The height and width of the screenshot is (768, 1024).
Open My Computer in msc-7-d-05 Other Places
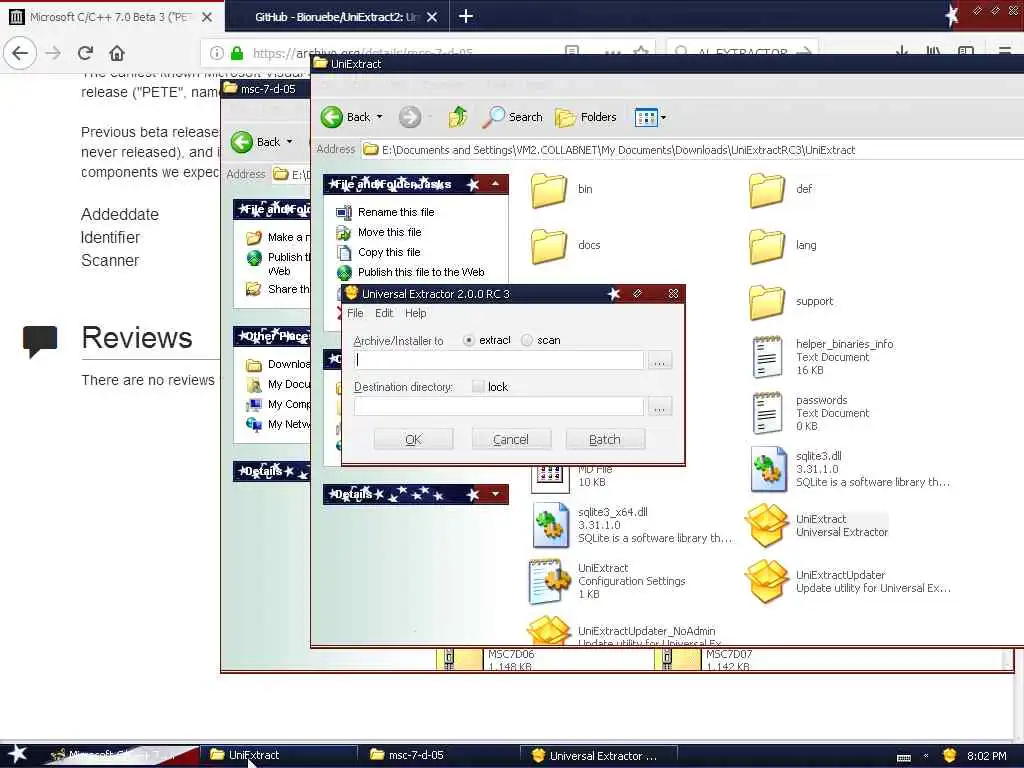pos(278,404)
